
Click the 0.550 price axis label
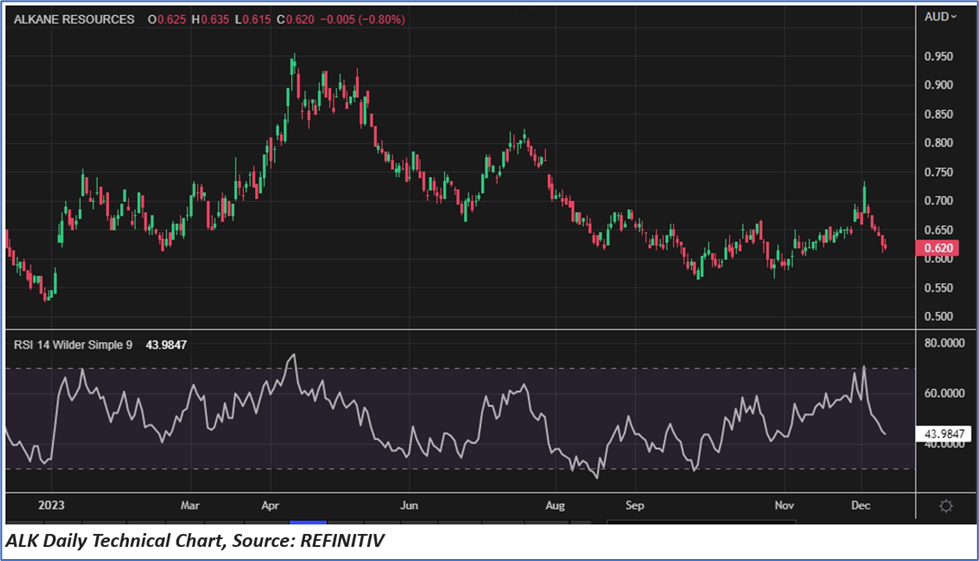[x=938, y=288]
